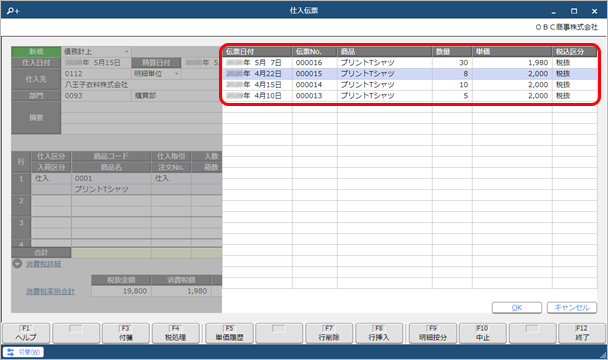Open the 明細単位 dropdown
This screenshot has width=608, height=360.
[x=177, y=74]
